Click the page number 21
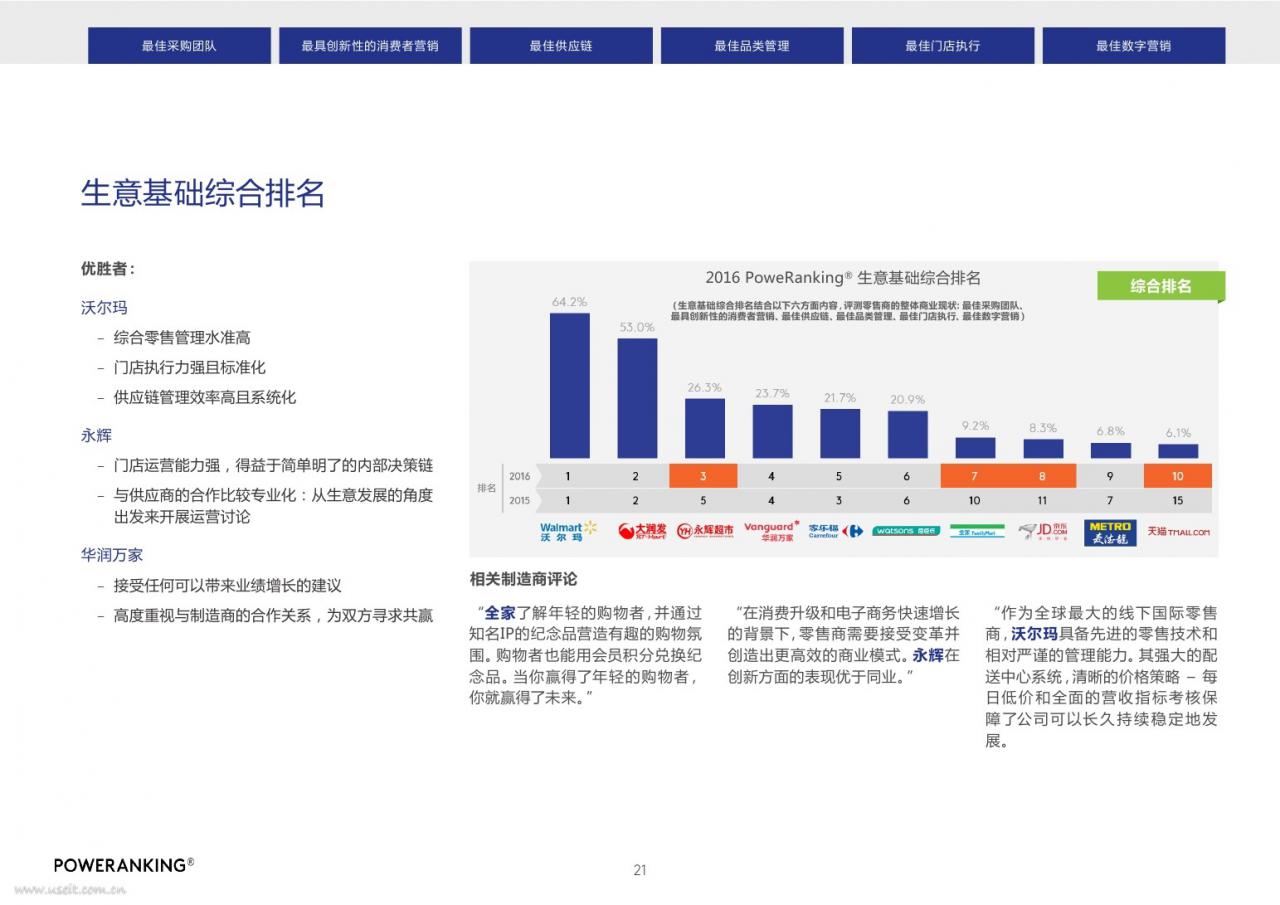Screen dimensions: 1280x905 (x=640, y=870)
